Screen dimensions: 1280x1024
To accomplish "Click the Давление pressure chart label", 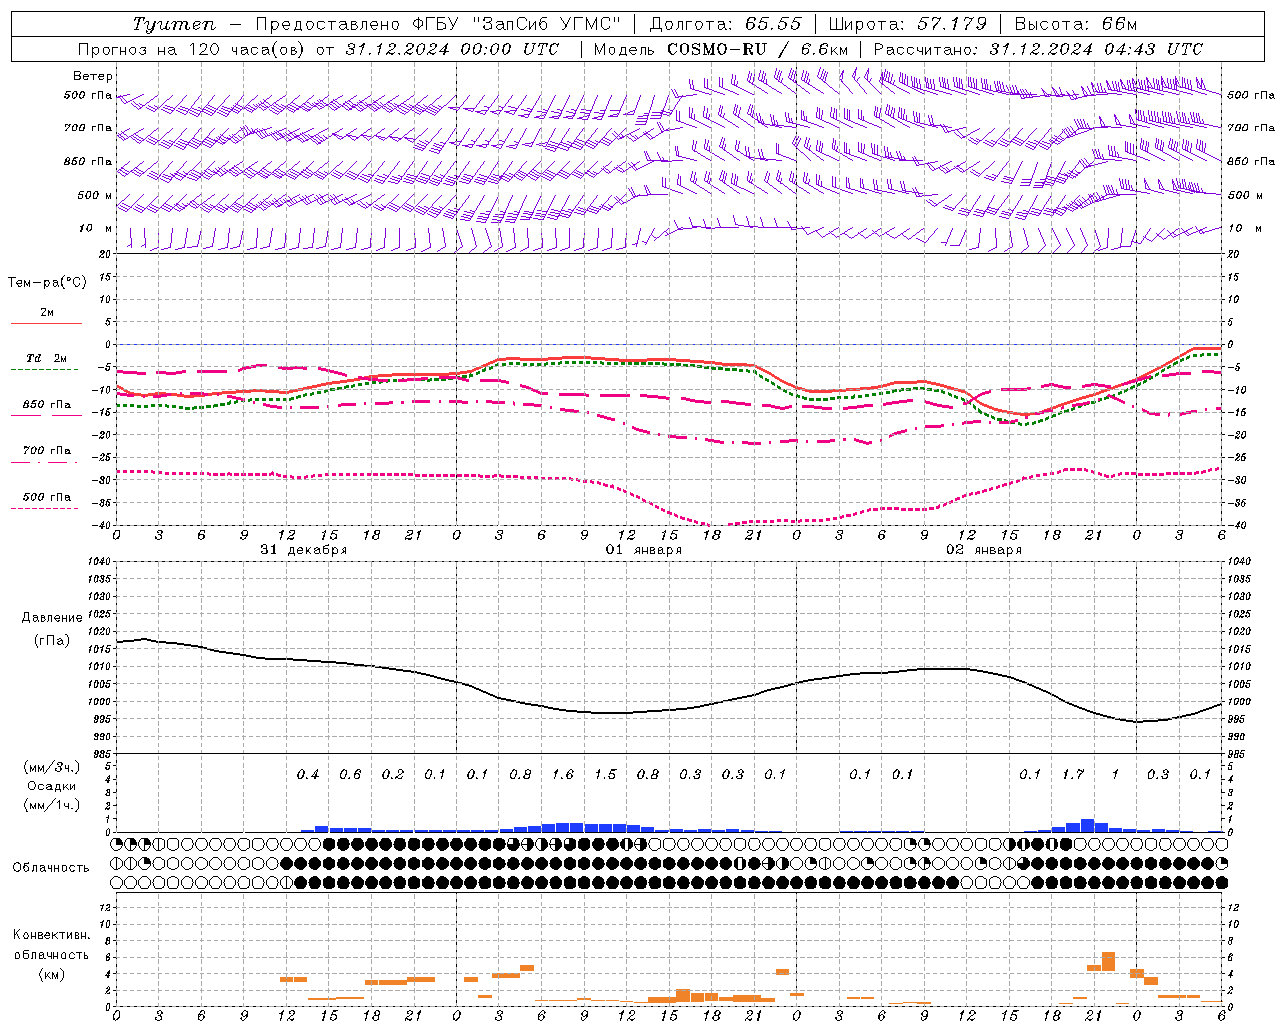I will tap(52, 618).
